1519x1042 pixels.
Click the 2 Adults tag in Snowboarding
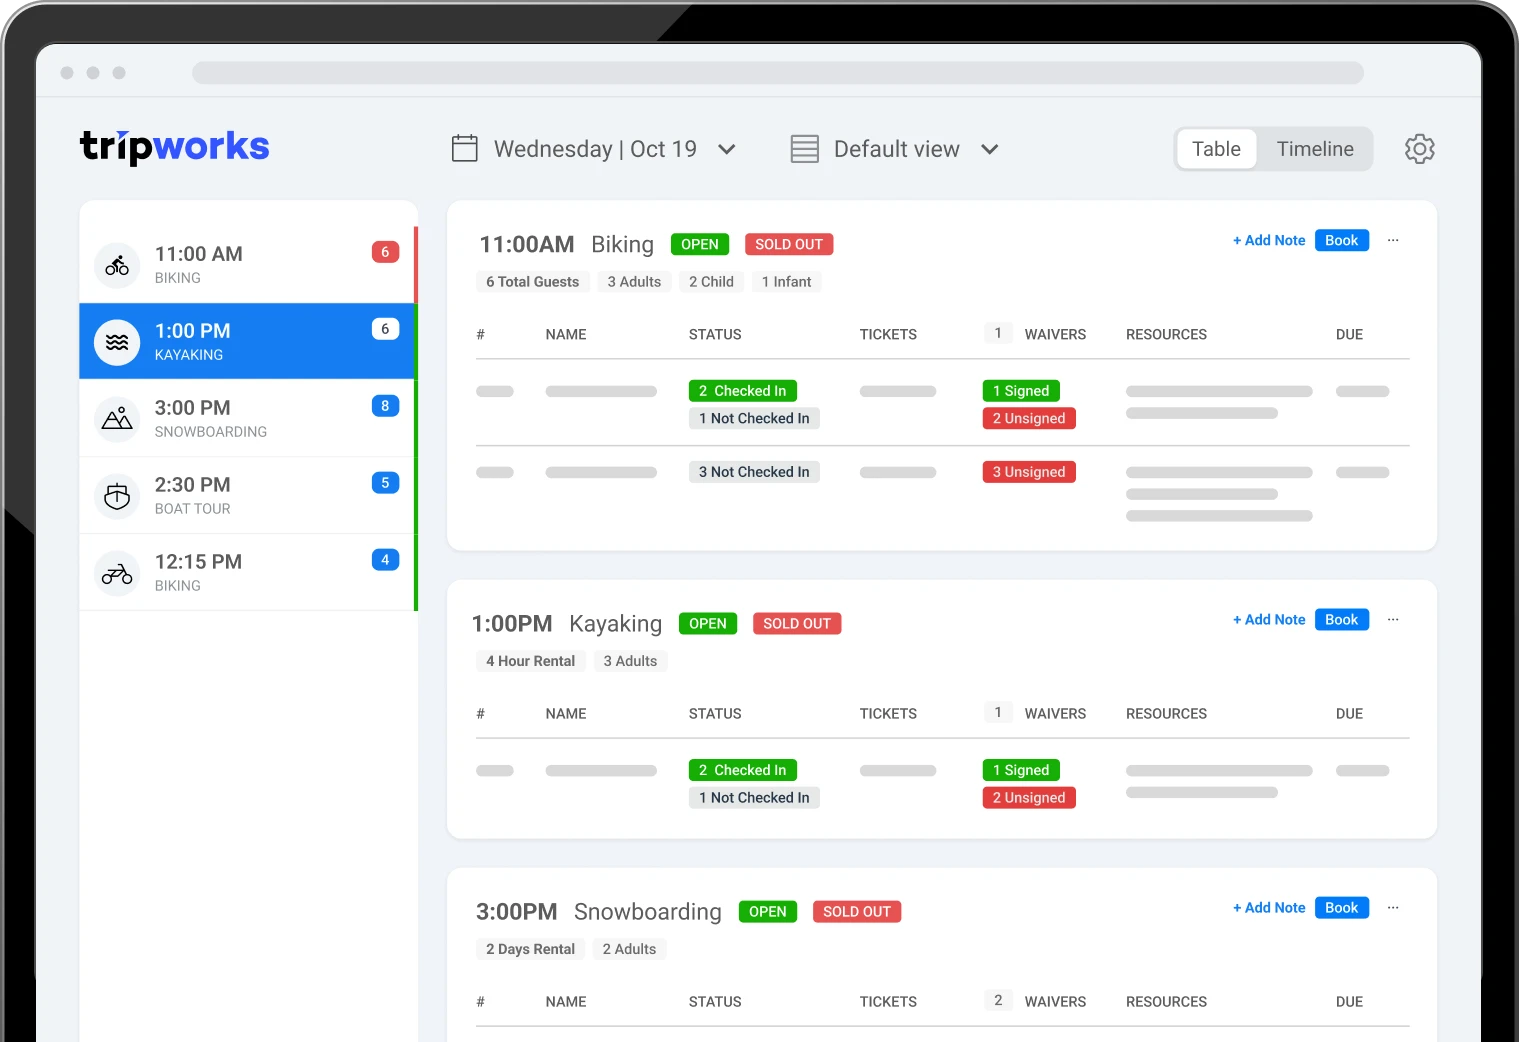coord(629,949)
